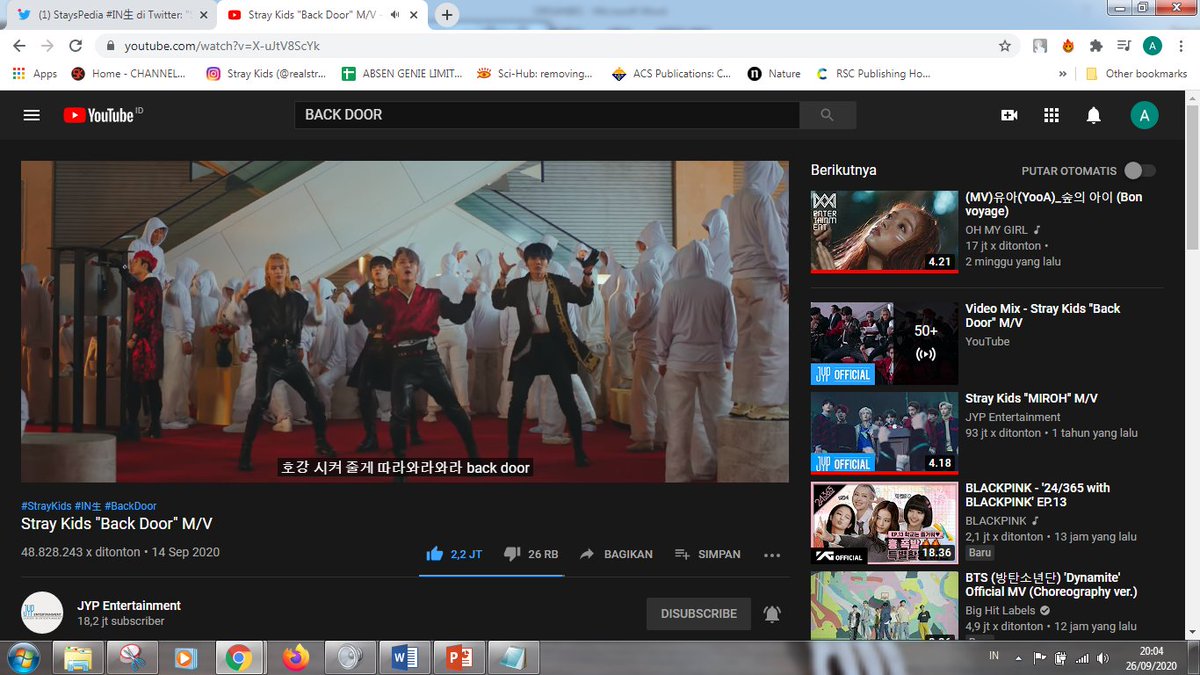Open YooA Bon voyage video thumbnail
The image size is (1200, 675).
(x=885, y=231)
